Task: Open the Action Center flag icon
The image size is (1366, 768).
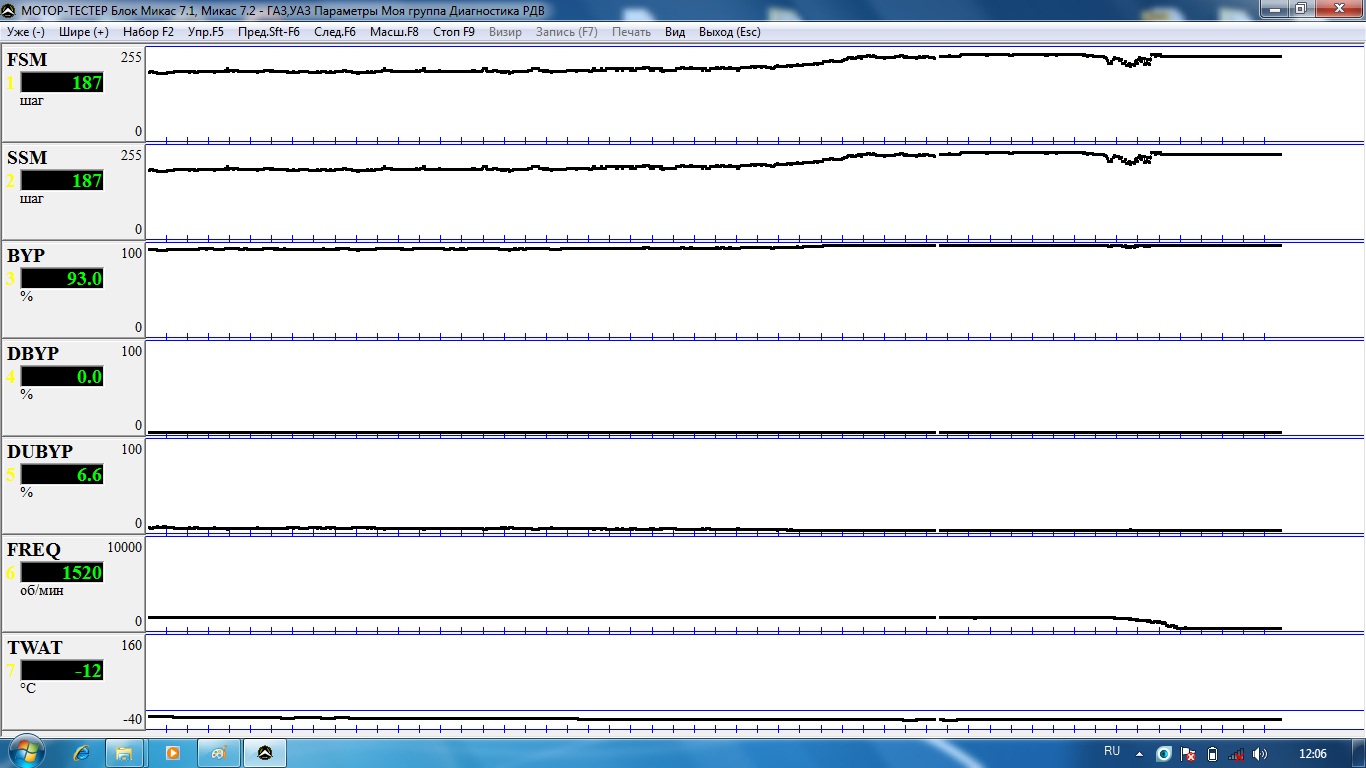Action: [1188, 754]
